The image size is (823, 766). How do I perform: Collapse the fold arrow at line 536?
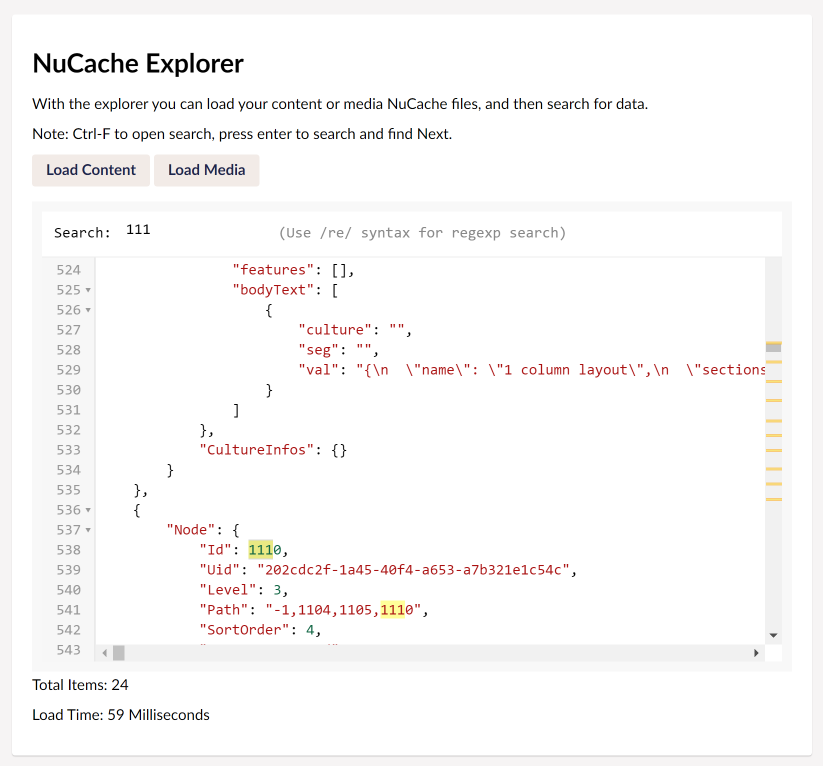click(88, 510)
